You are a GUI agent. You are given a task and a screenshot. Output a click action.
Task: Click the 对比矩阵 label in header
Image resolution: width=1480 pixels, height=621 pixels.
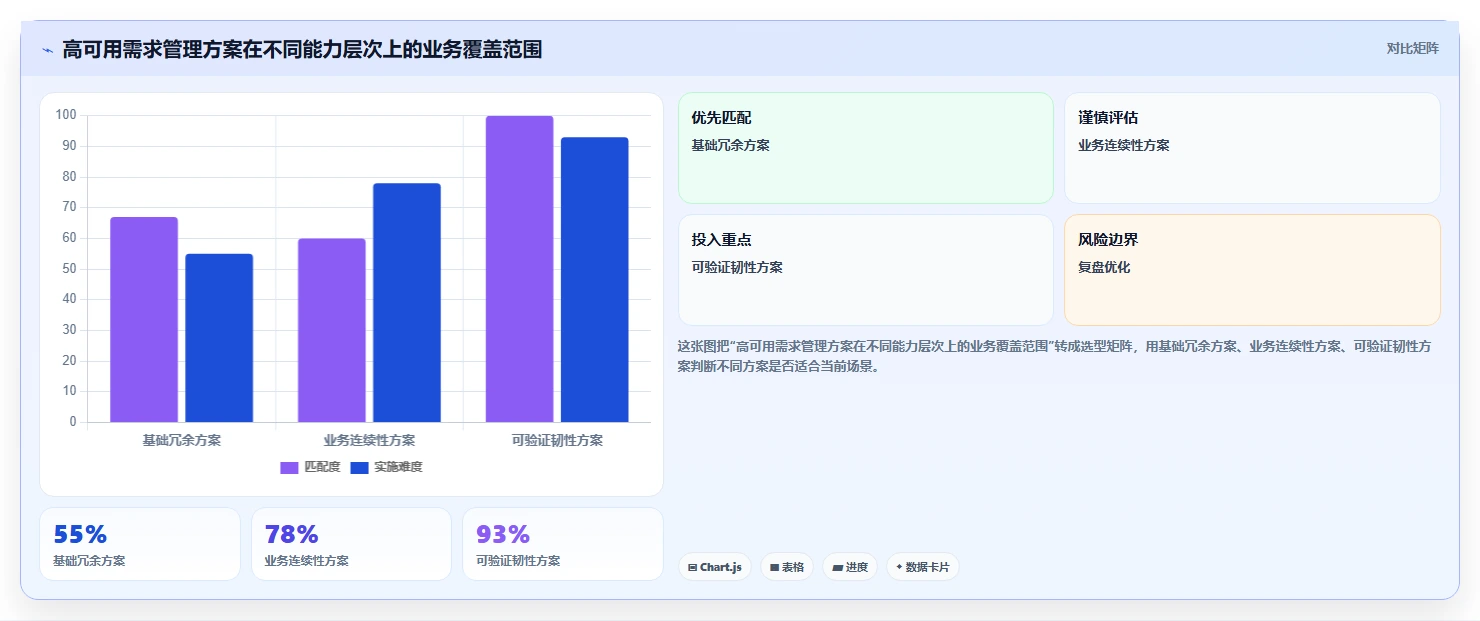(1412, 48)
